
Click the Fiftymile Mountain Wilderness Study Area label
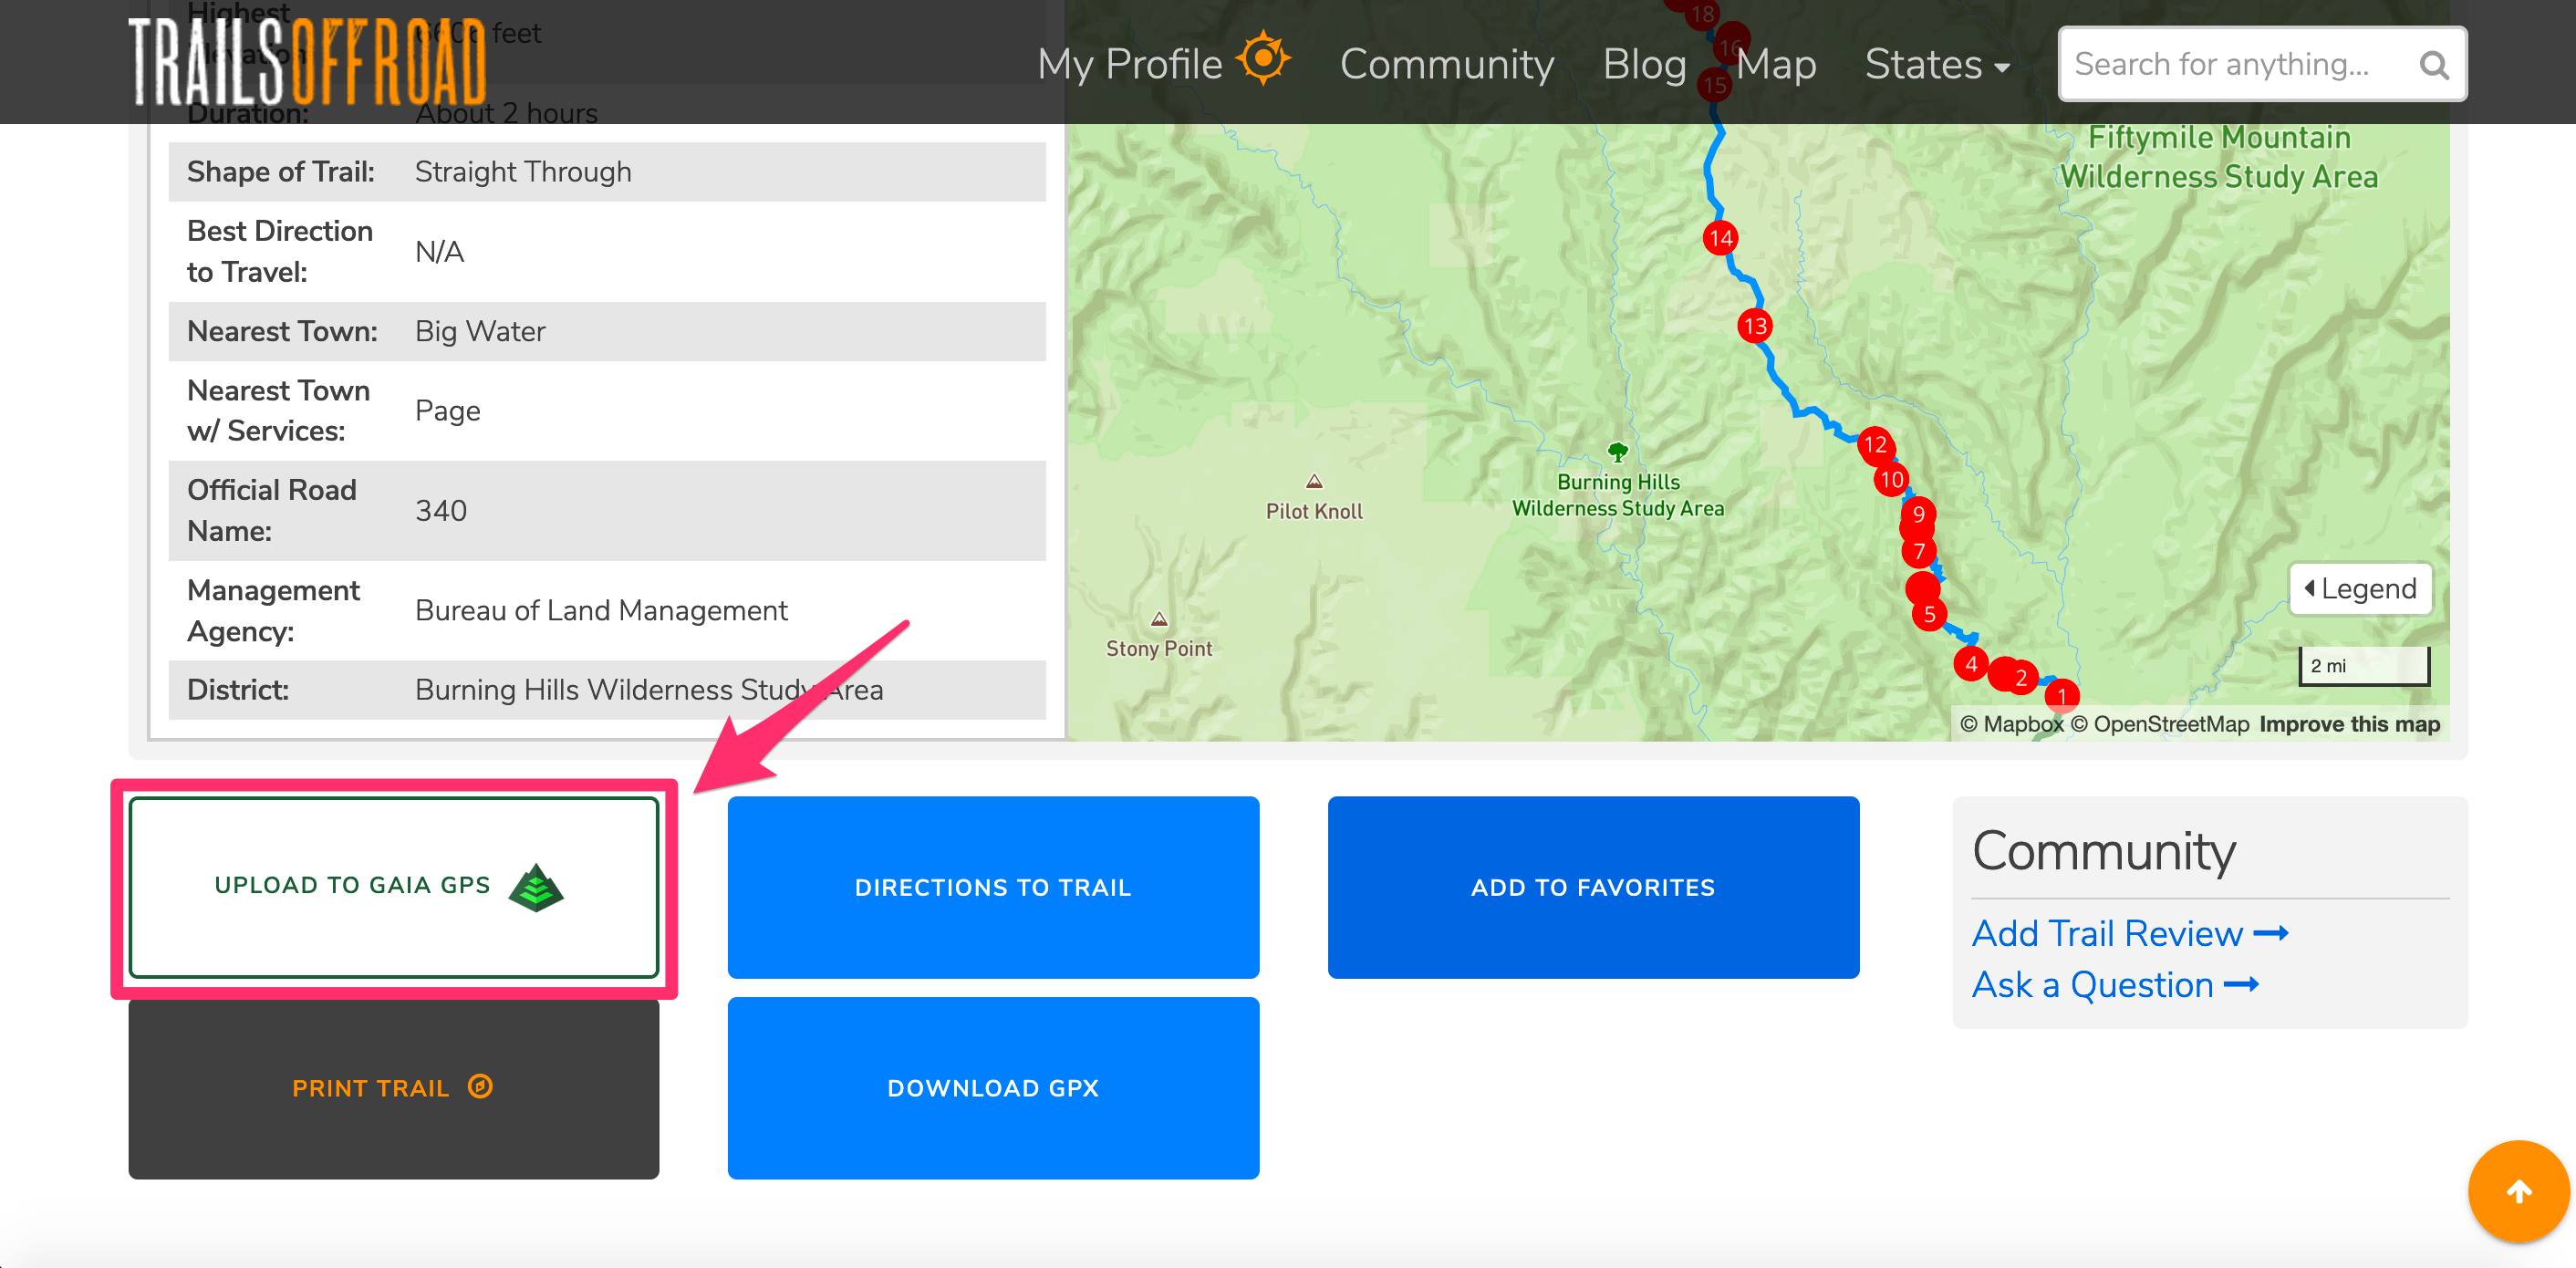click(2218, 157)
